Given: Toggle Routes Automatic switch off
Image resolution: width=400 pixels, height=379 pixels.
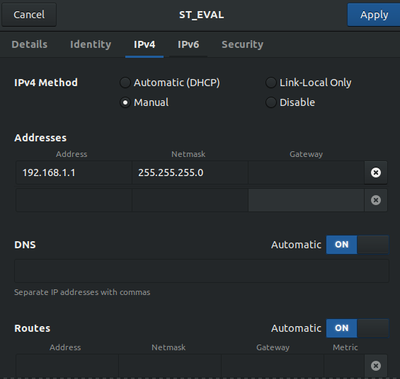Looking at the screenshot, I should [x=357, y=328].
